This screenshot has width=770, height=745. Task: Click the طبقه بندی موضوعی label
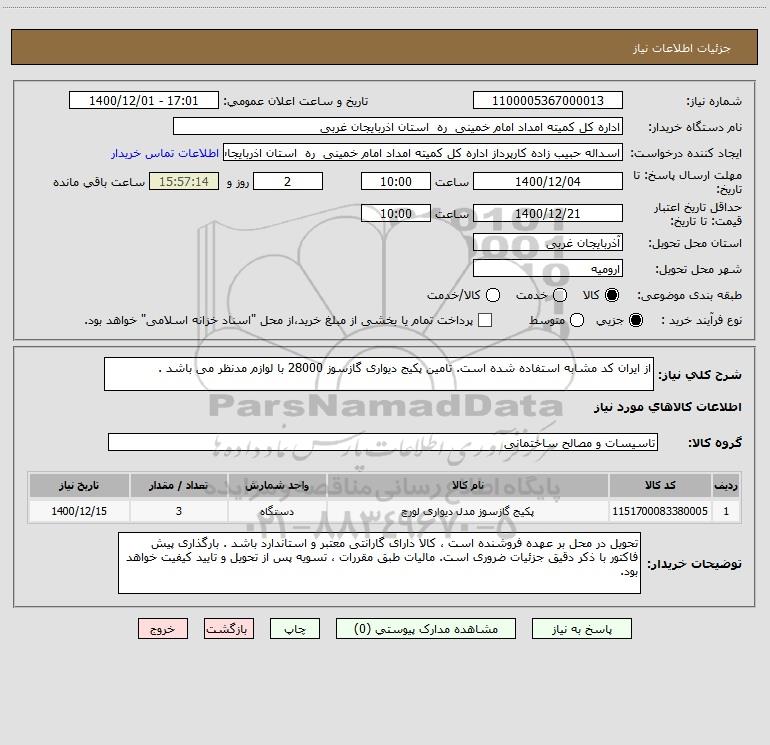pos(689,295)
